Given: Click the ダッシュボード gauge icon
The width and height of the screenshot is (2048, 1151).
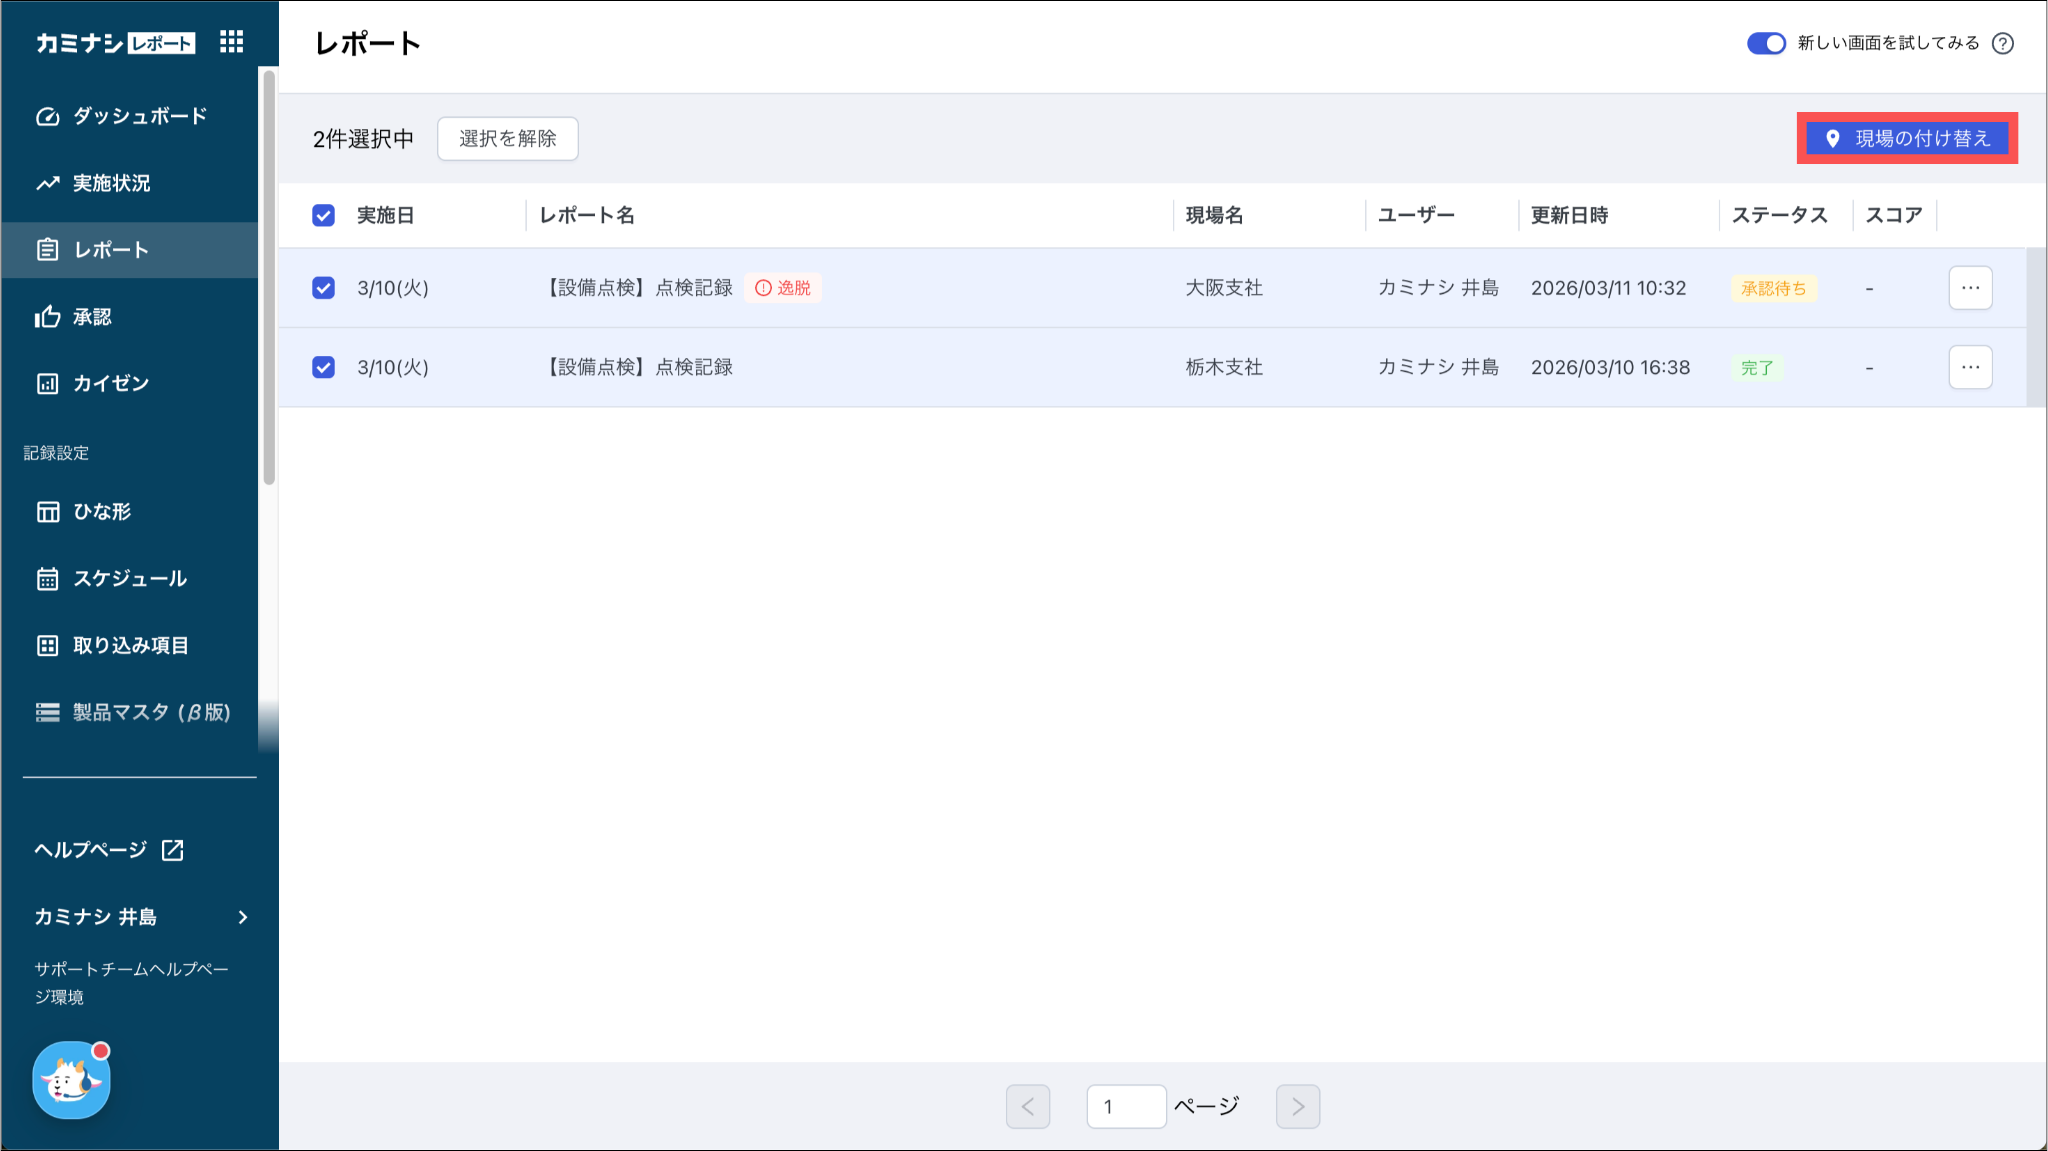Looking at the screenshot, I should (x=47, y=116).
